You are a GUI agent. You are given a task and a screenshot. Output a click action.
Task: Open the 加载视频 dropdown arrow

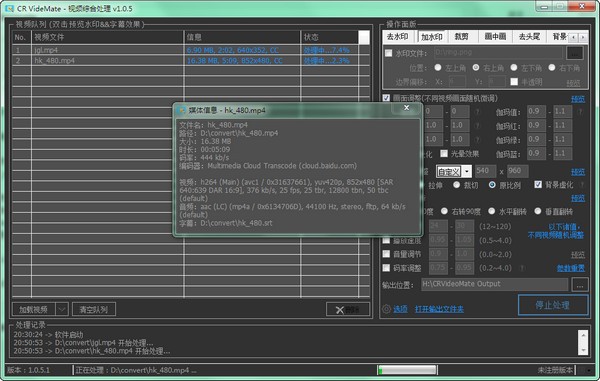coord(62,309)
